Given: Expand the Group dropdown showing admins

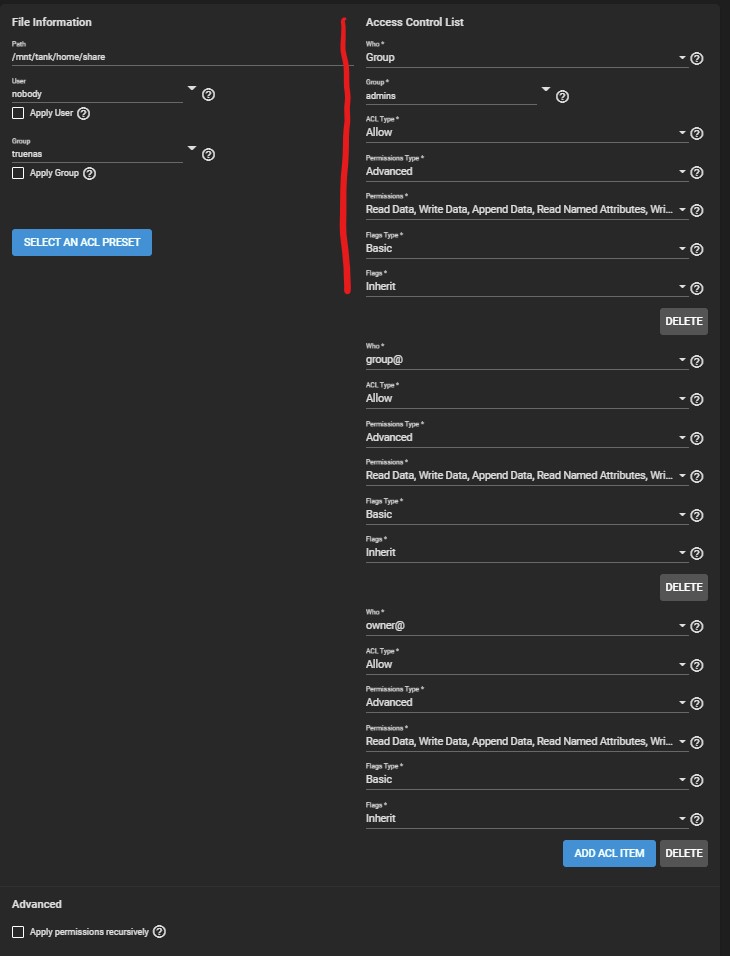Looking at the screenshot, I should [457, 94].
